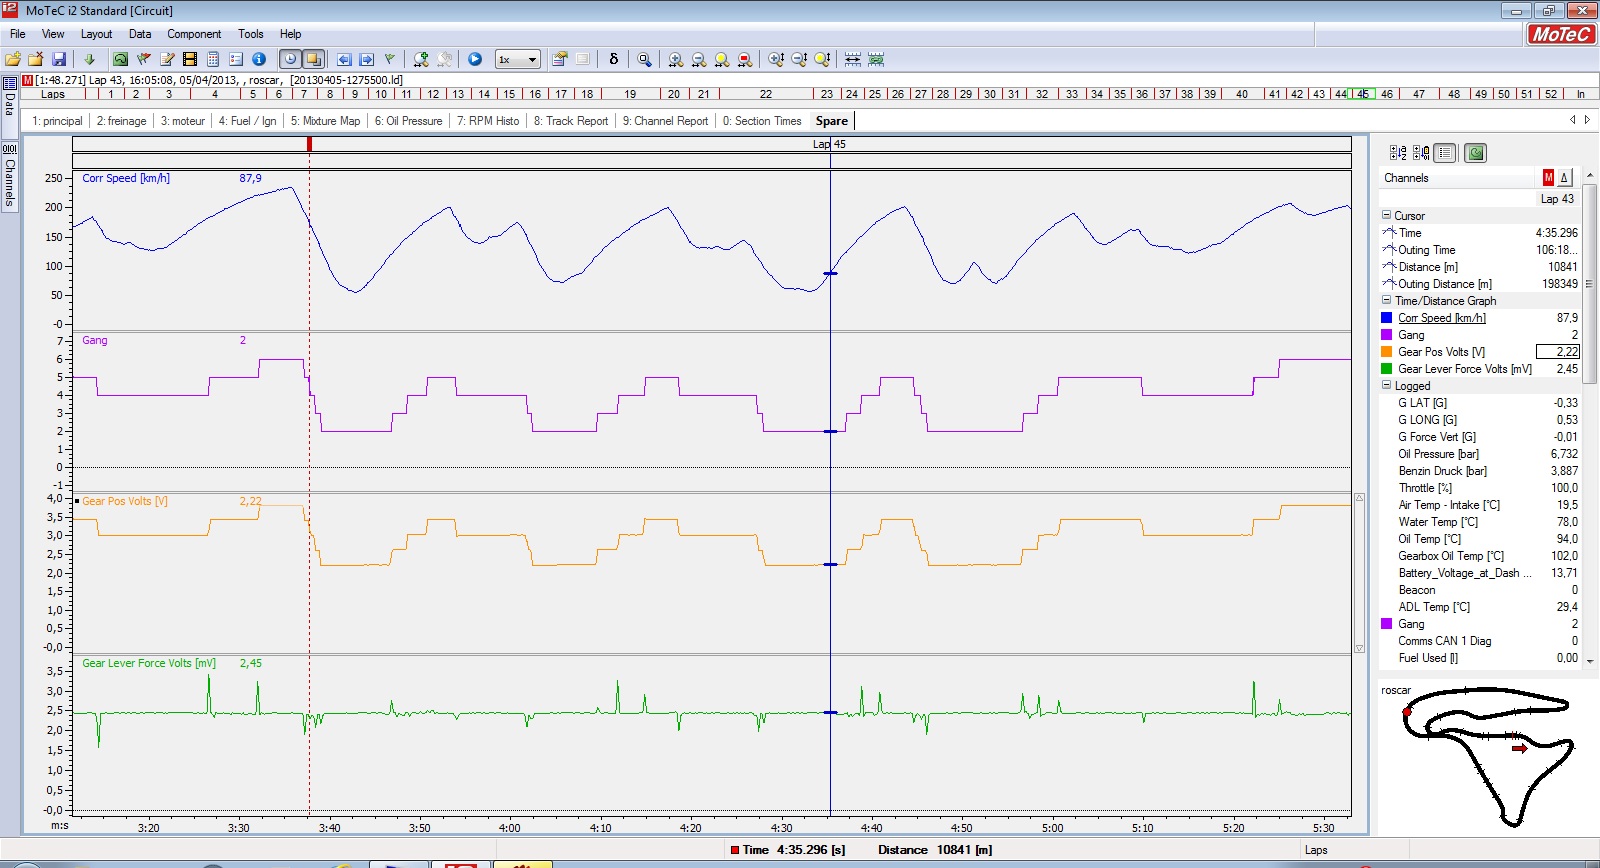Click the vertical zoom-out magnifier icon

click(799, 59)
